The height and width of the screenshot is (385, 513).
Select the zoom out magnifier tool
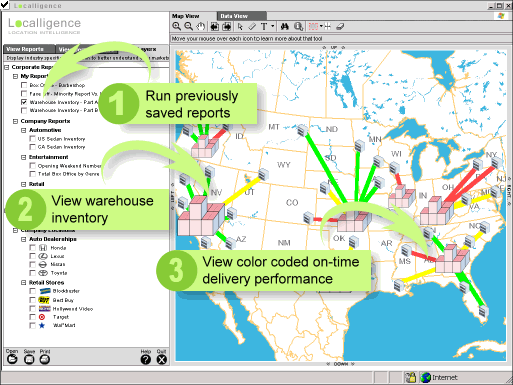tap(189, 26)
